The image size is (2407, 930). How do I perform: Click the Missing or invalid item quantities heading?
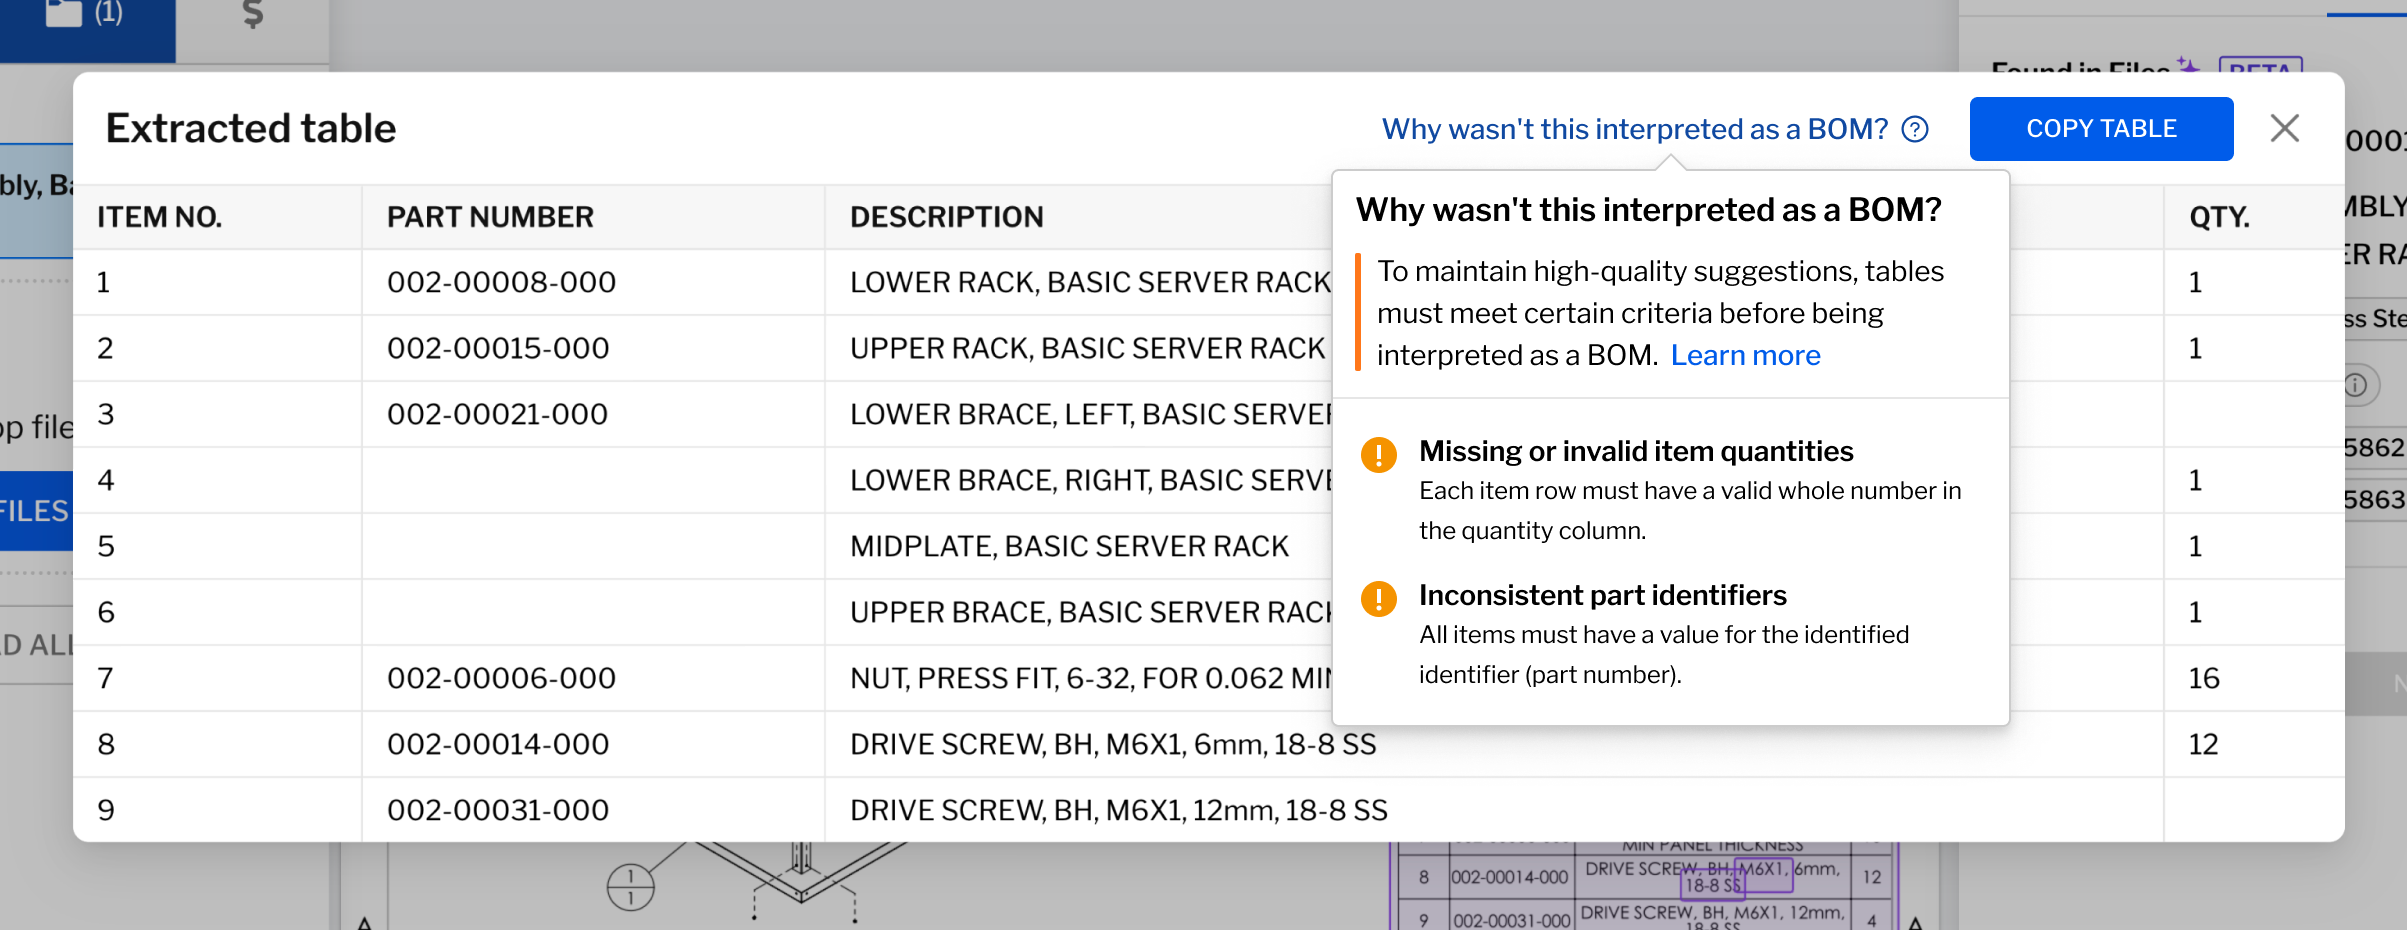pos(1636,451)
